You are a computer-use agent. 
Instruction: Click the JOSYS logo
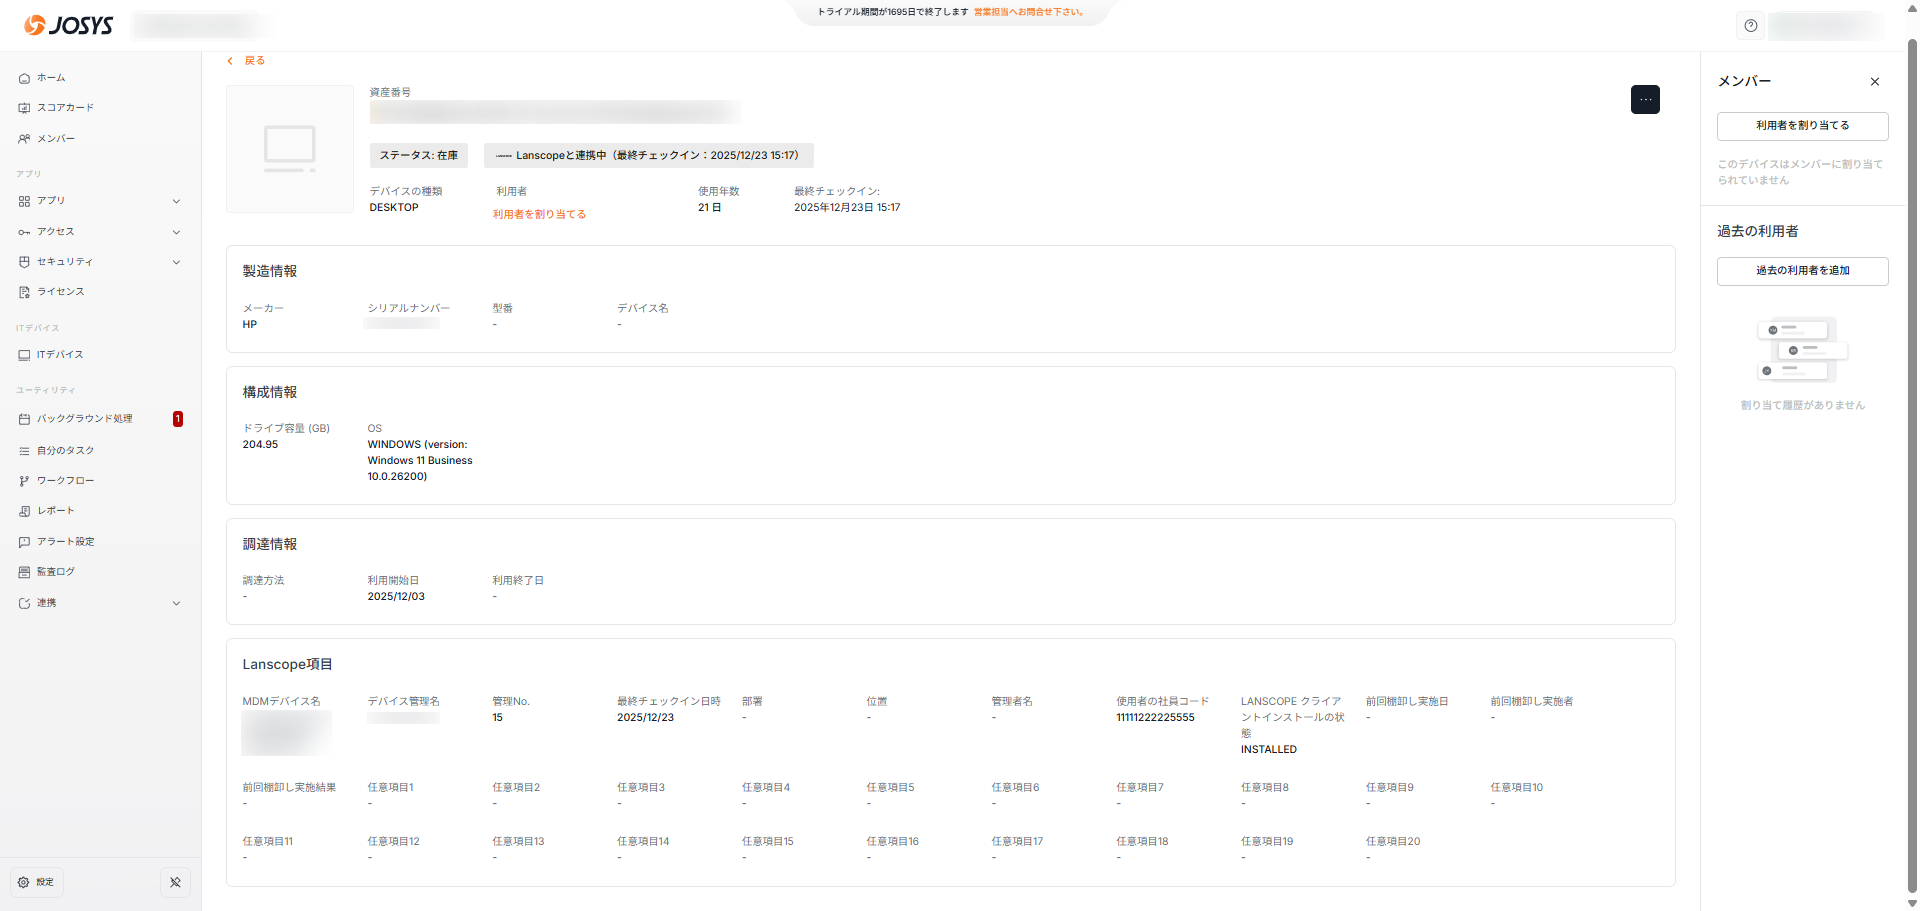tap(68, 25)
